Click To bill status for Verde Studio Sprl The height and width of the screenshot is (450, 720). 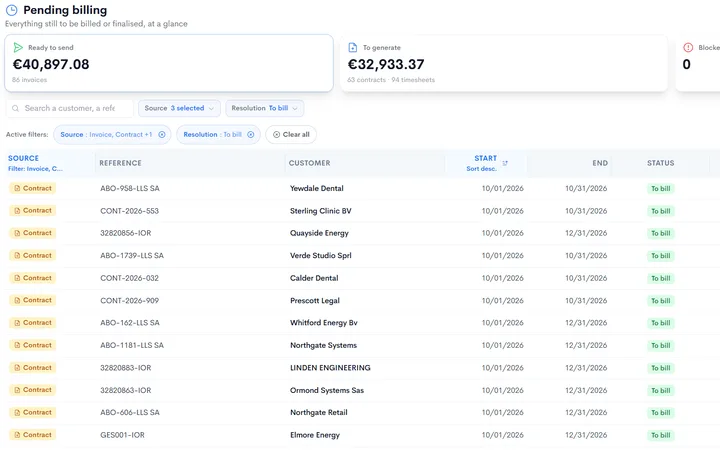point(661,256)
